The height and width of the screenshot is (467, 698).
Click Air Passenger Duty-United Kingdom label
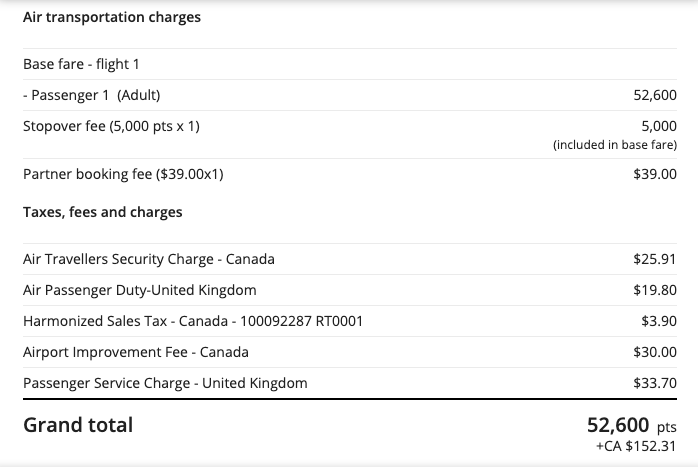[139, 290]
